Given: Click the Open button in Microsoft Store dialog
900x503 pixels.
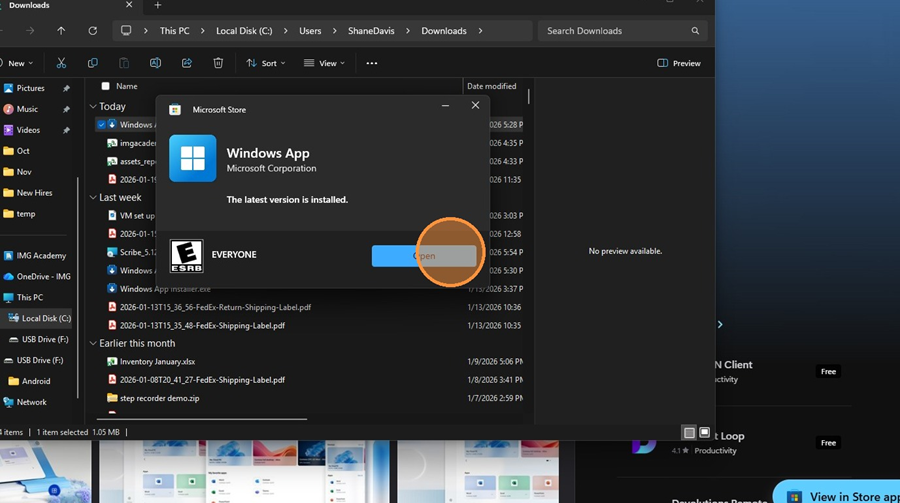Looking at the screenshot, I should point(424,256).
